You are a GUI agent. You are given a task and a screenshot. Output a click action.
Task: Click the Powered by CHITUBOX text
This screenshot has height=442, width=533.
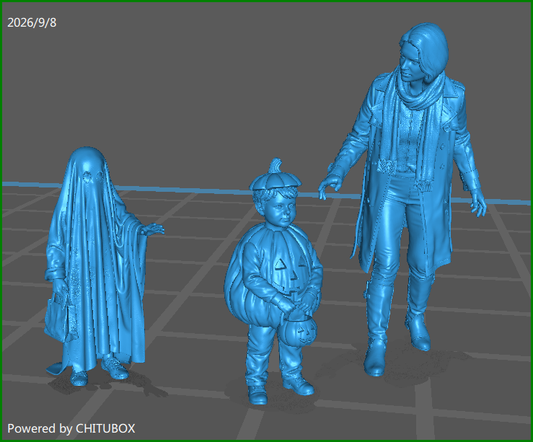(71, 428)
